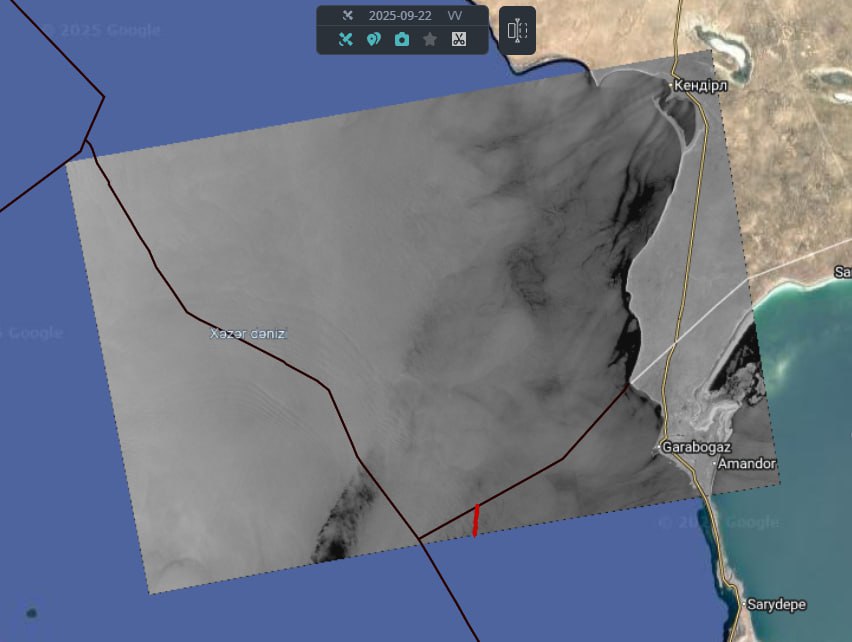Screen dimensions: 852x642
Task: Click the Google copyright watermark at top left
Action: pos(95,30)
